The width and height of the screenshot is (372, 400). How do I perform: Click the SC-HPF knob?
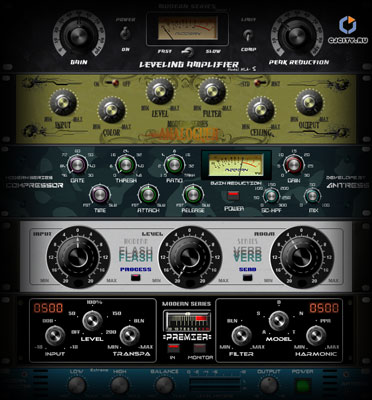coord(271,196)
